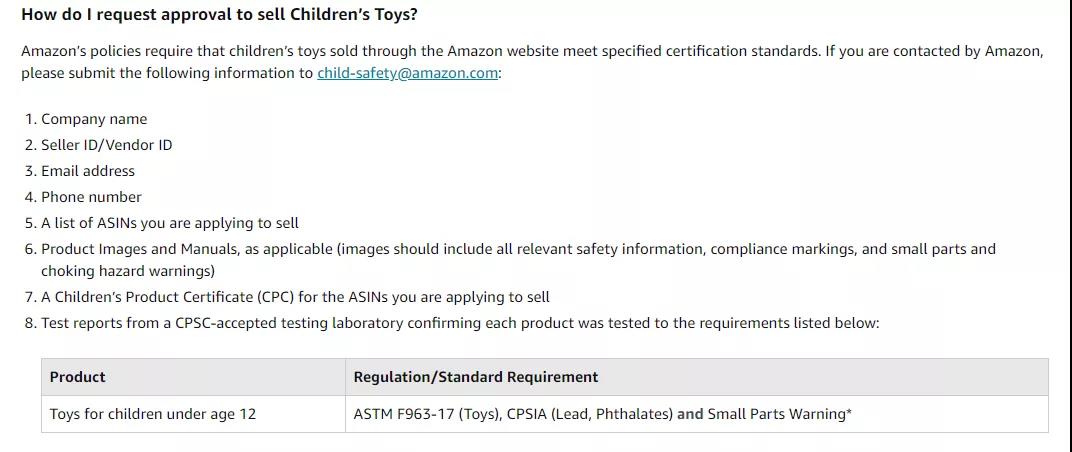
Task: Click the choking hazard warnings line
Action: click(128, 271)
